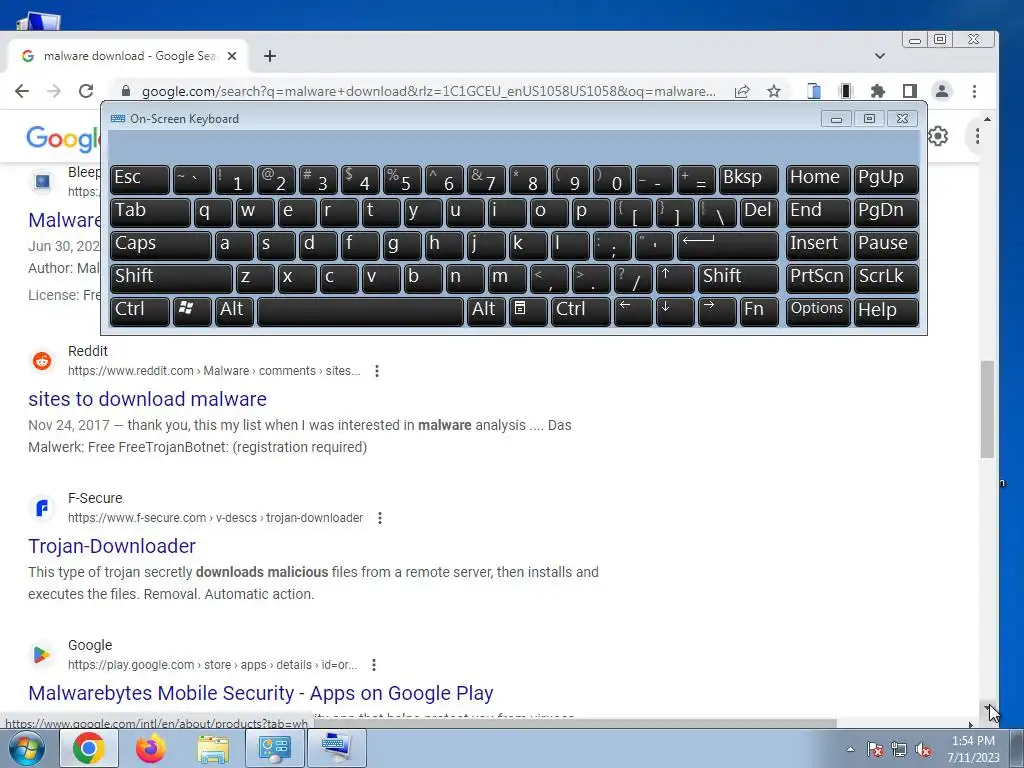Toggle the right Shift key
The image size is (1024, 768).
(738, 278)
